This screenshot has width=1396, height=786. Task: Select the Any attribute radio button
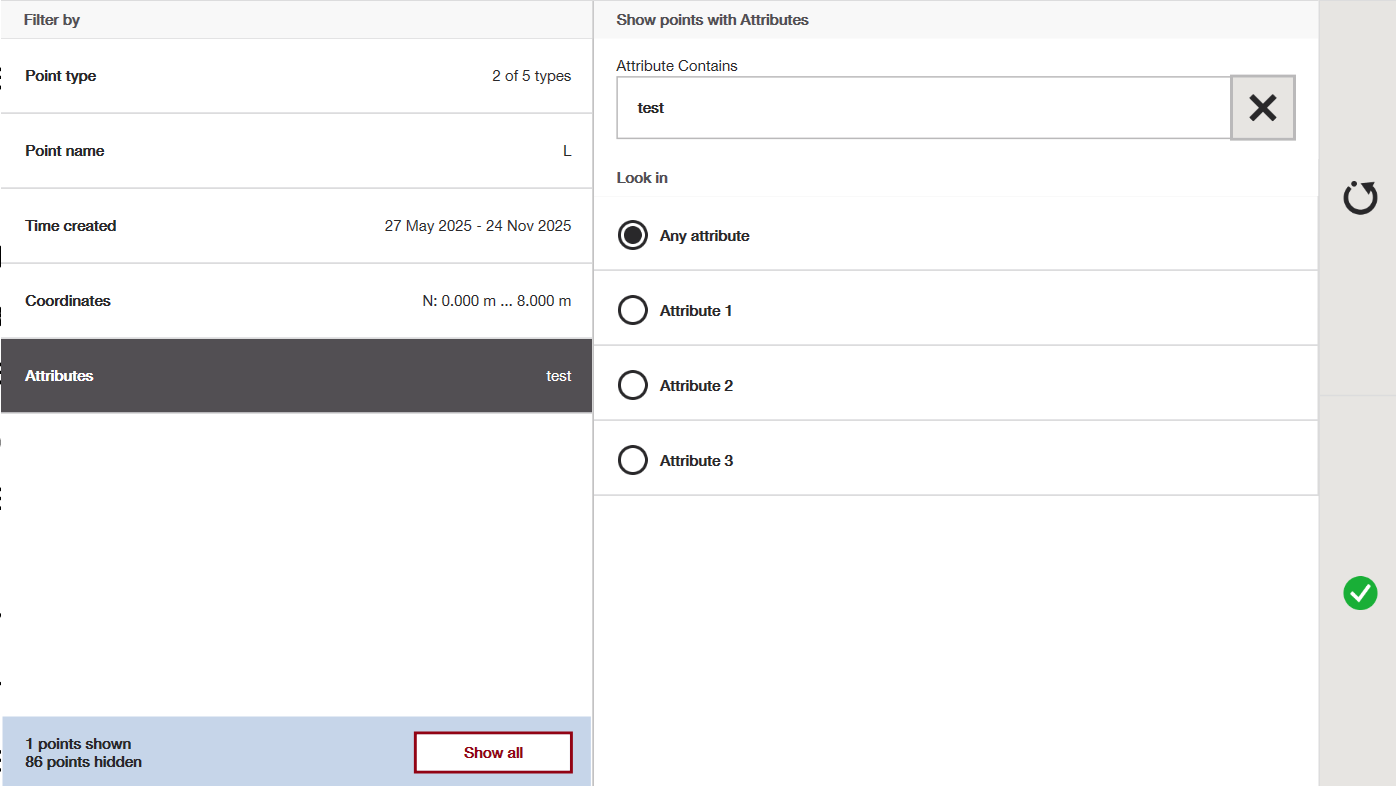(633, 236)
